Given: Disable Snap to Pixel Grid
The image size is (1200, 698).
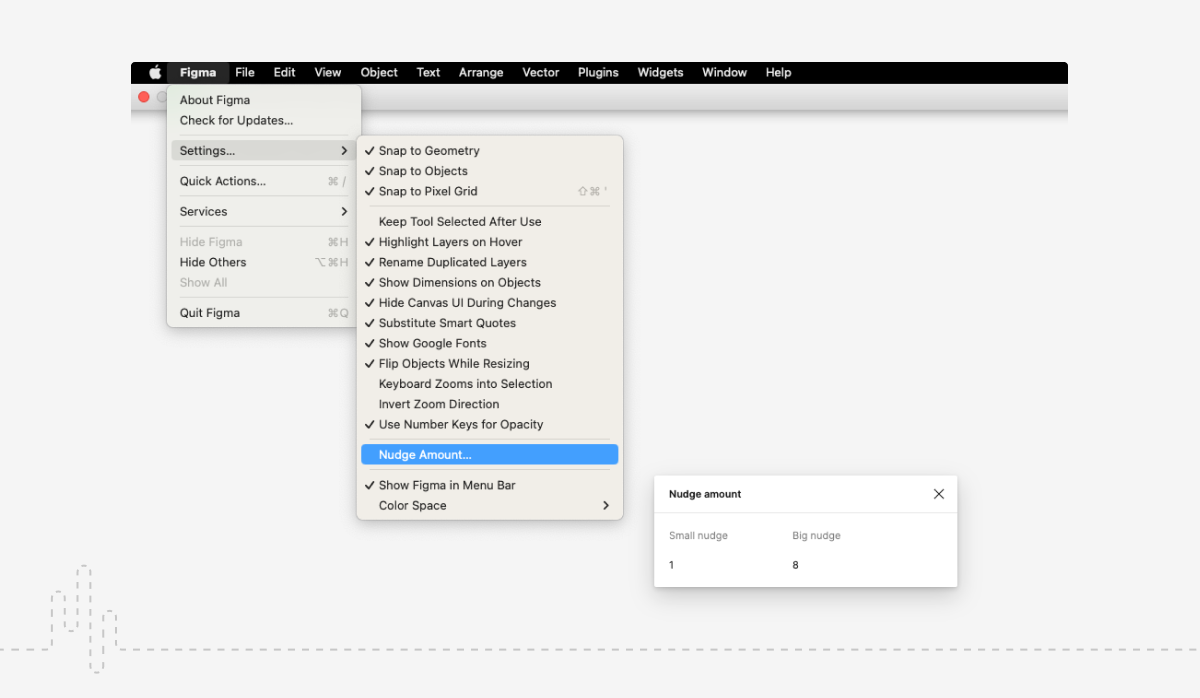Looking at the screenshot, I should pos(428,191).
